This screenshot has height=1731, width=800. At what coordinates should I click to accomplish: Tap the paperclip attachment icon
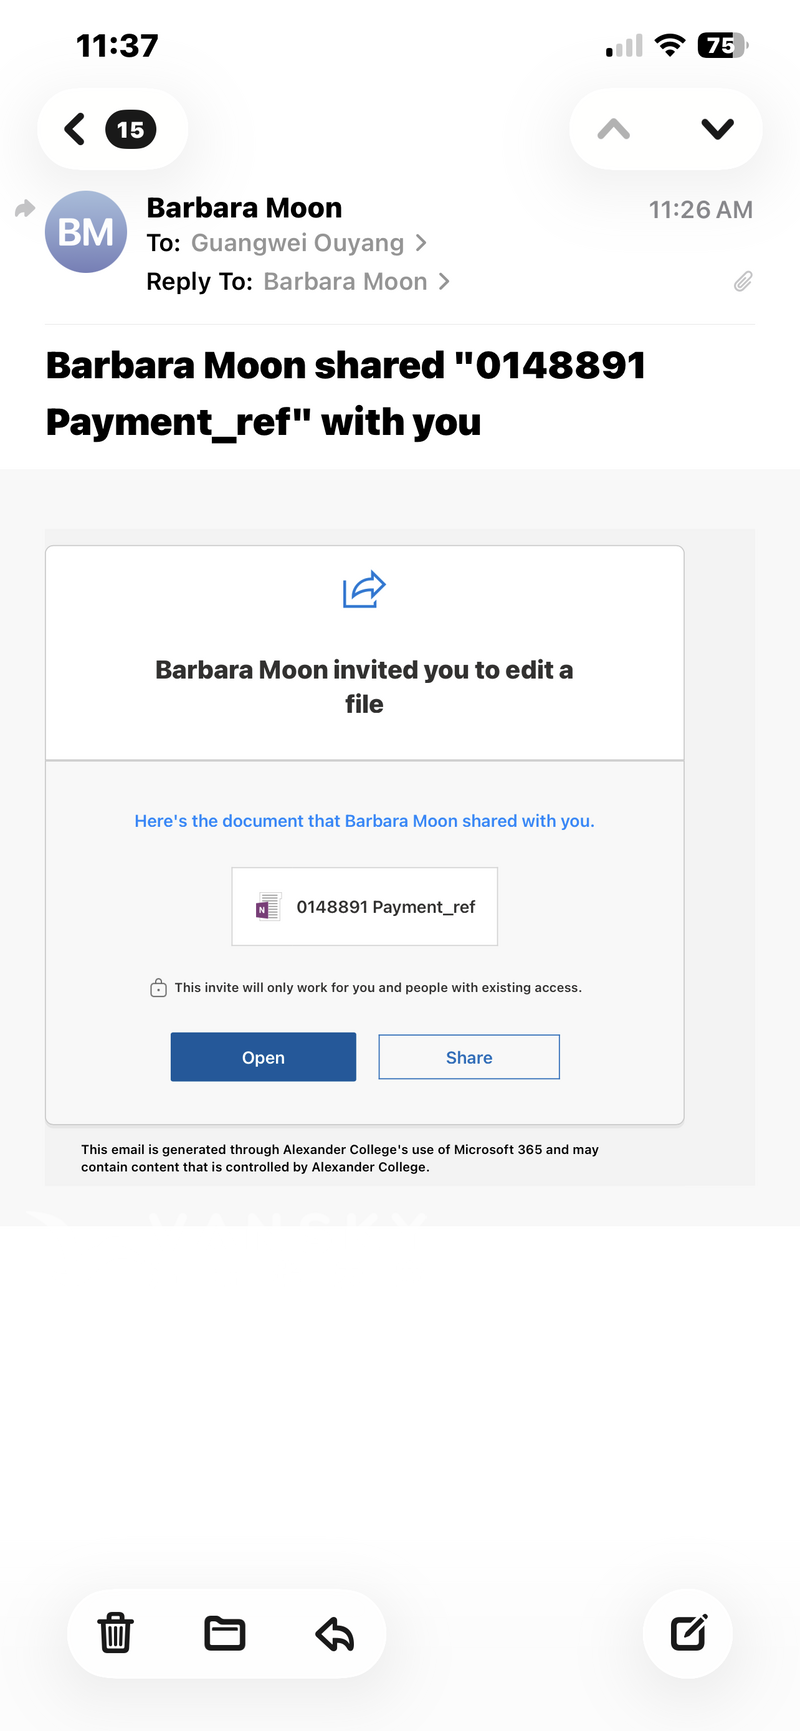pyautogui.click(x=743, y=282)
